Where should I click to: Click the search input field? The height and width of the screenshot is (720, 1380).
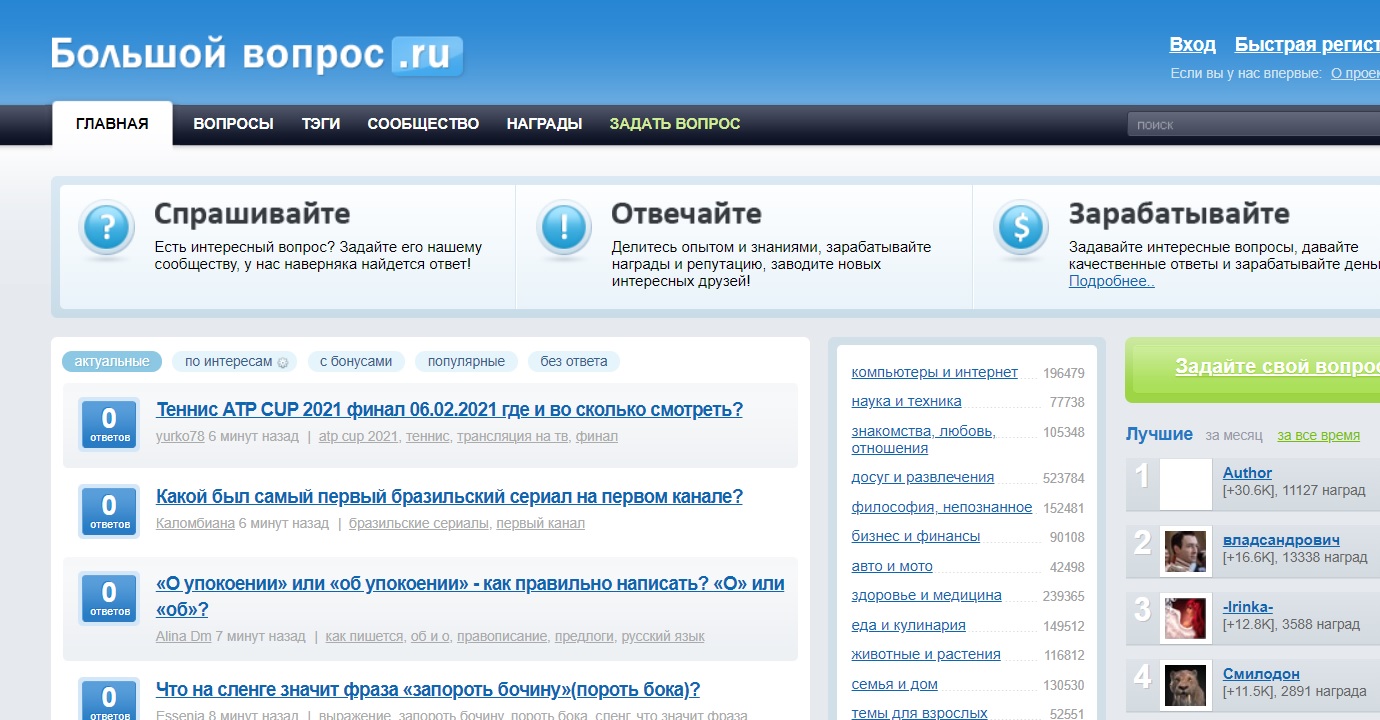(1254, 125)
